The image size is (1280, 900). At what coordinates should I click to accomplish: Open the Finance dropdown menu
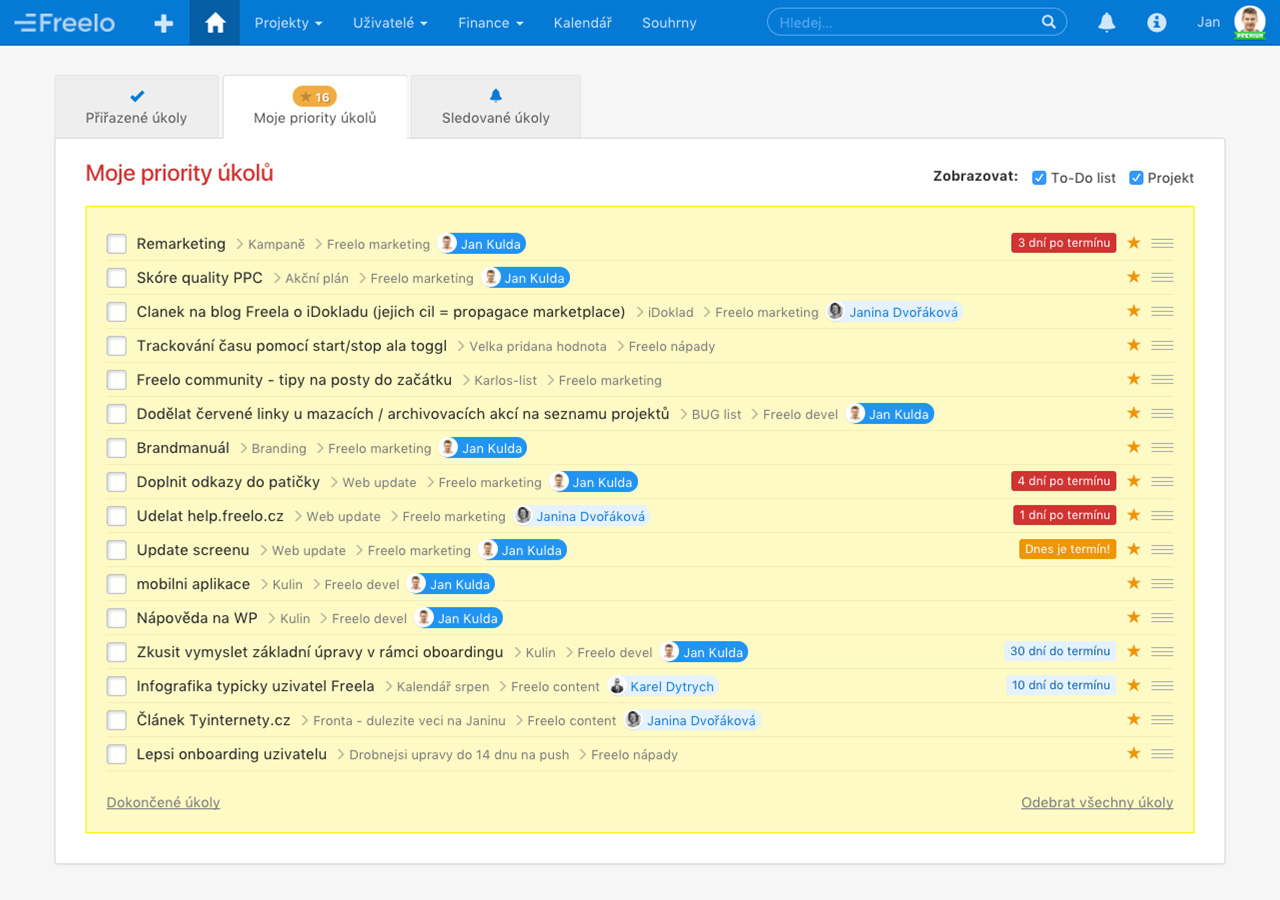pos(490,23)
